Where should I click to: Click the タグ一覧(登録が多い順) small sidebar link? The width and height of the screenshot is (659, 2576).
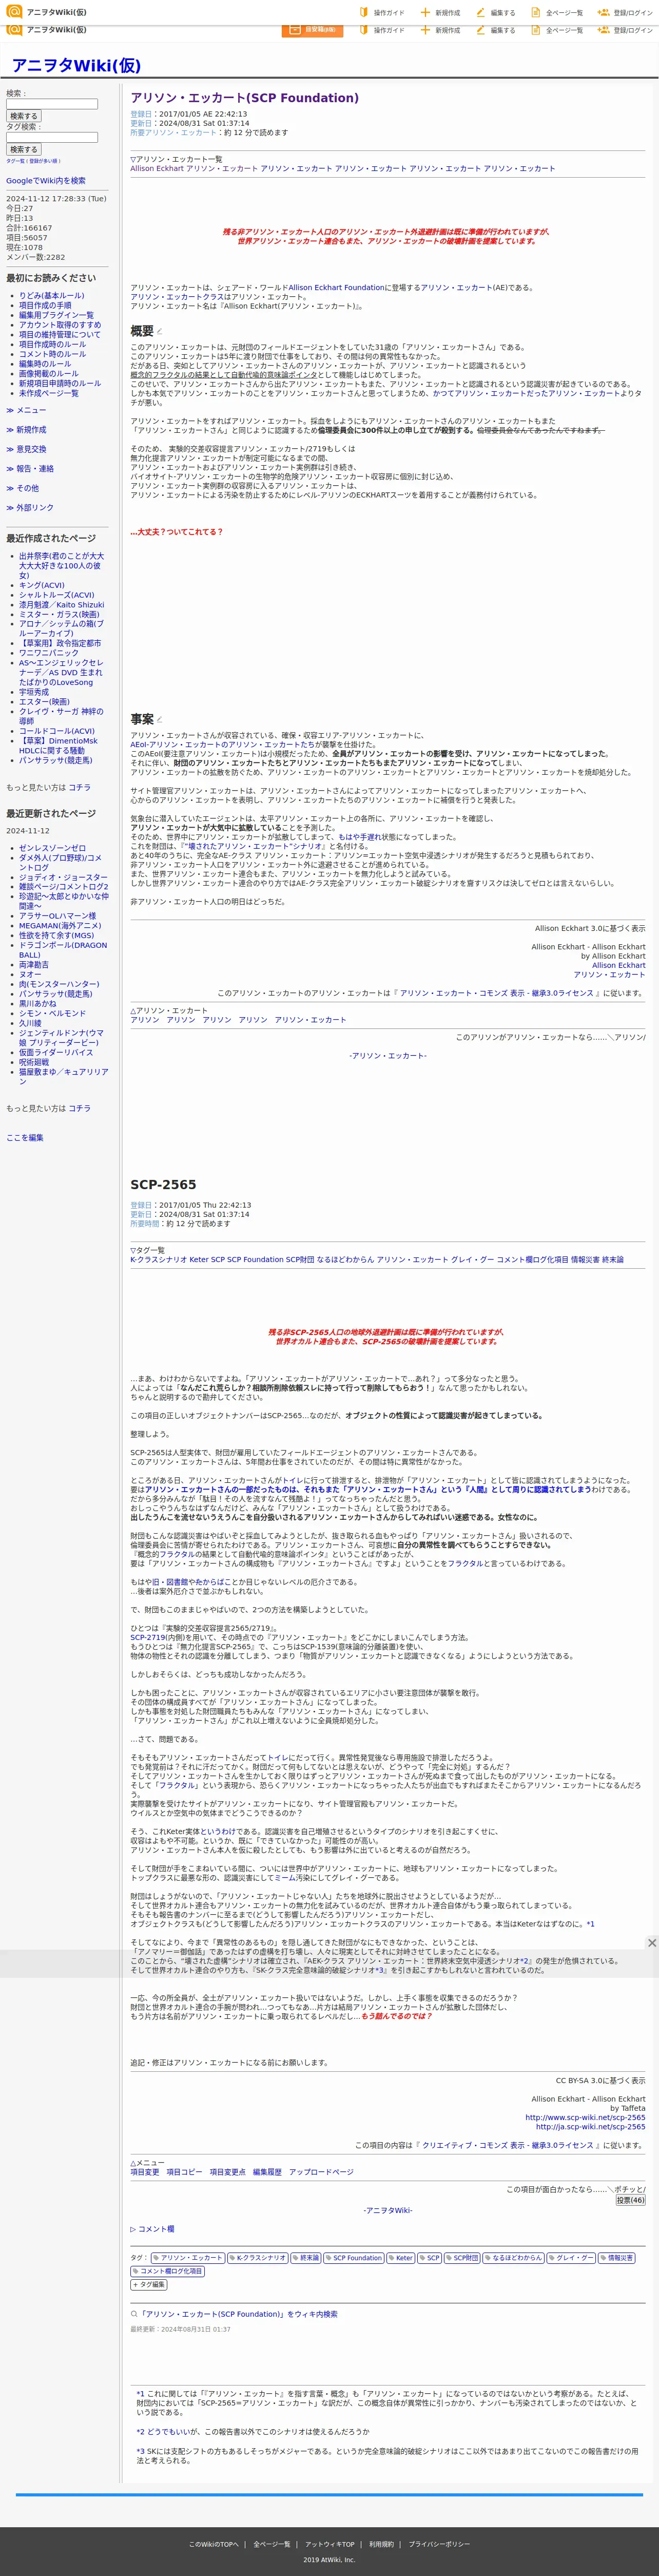pyautogui.click(x=33, y=160)
